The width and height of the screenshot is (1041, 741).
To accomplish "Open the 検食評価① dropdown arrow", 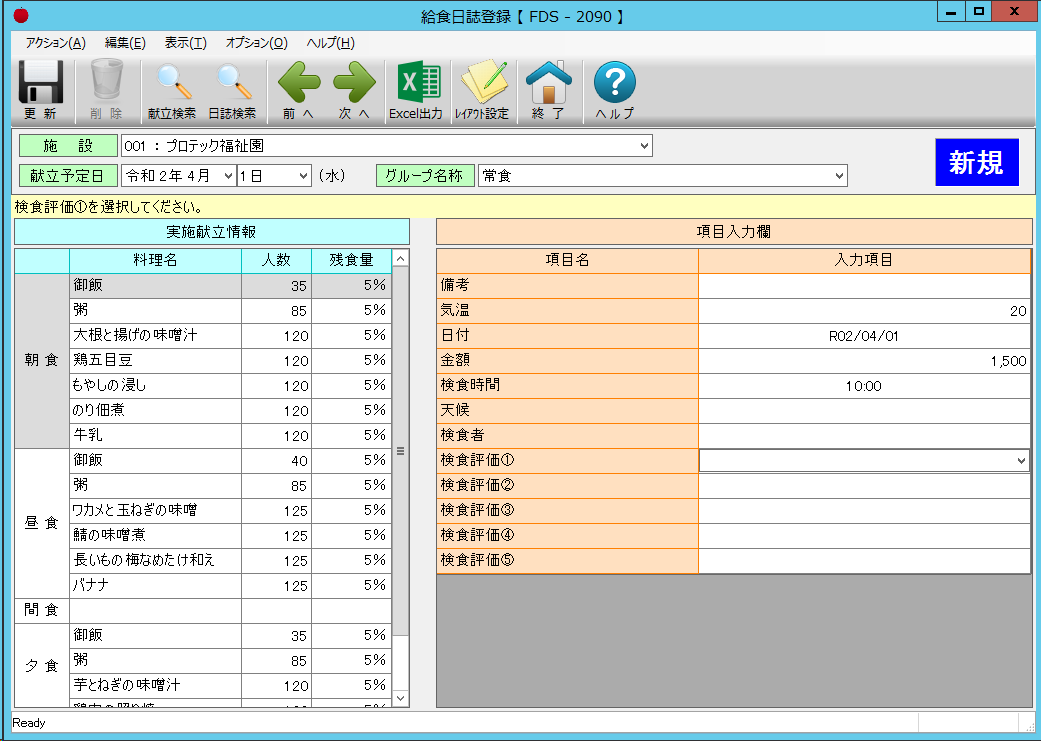I will click(x=1020, y=460).
